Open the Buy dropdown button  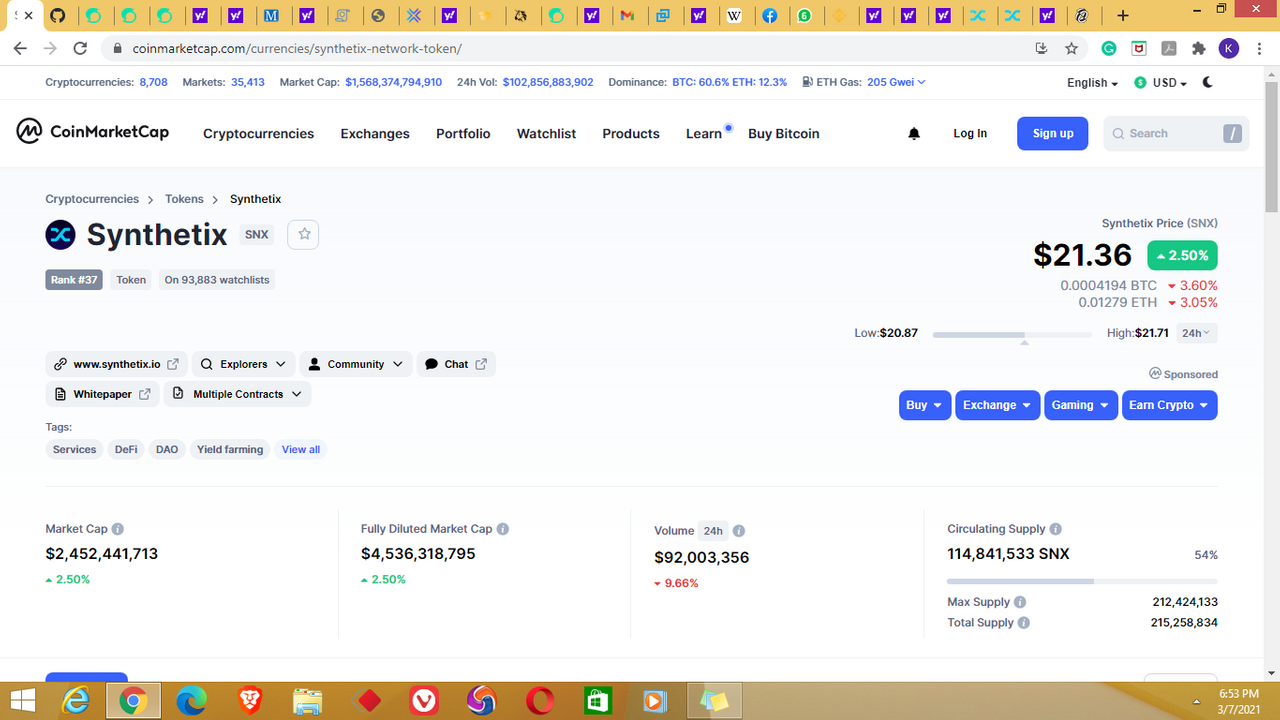coord(925,405)
